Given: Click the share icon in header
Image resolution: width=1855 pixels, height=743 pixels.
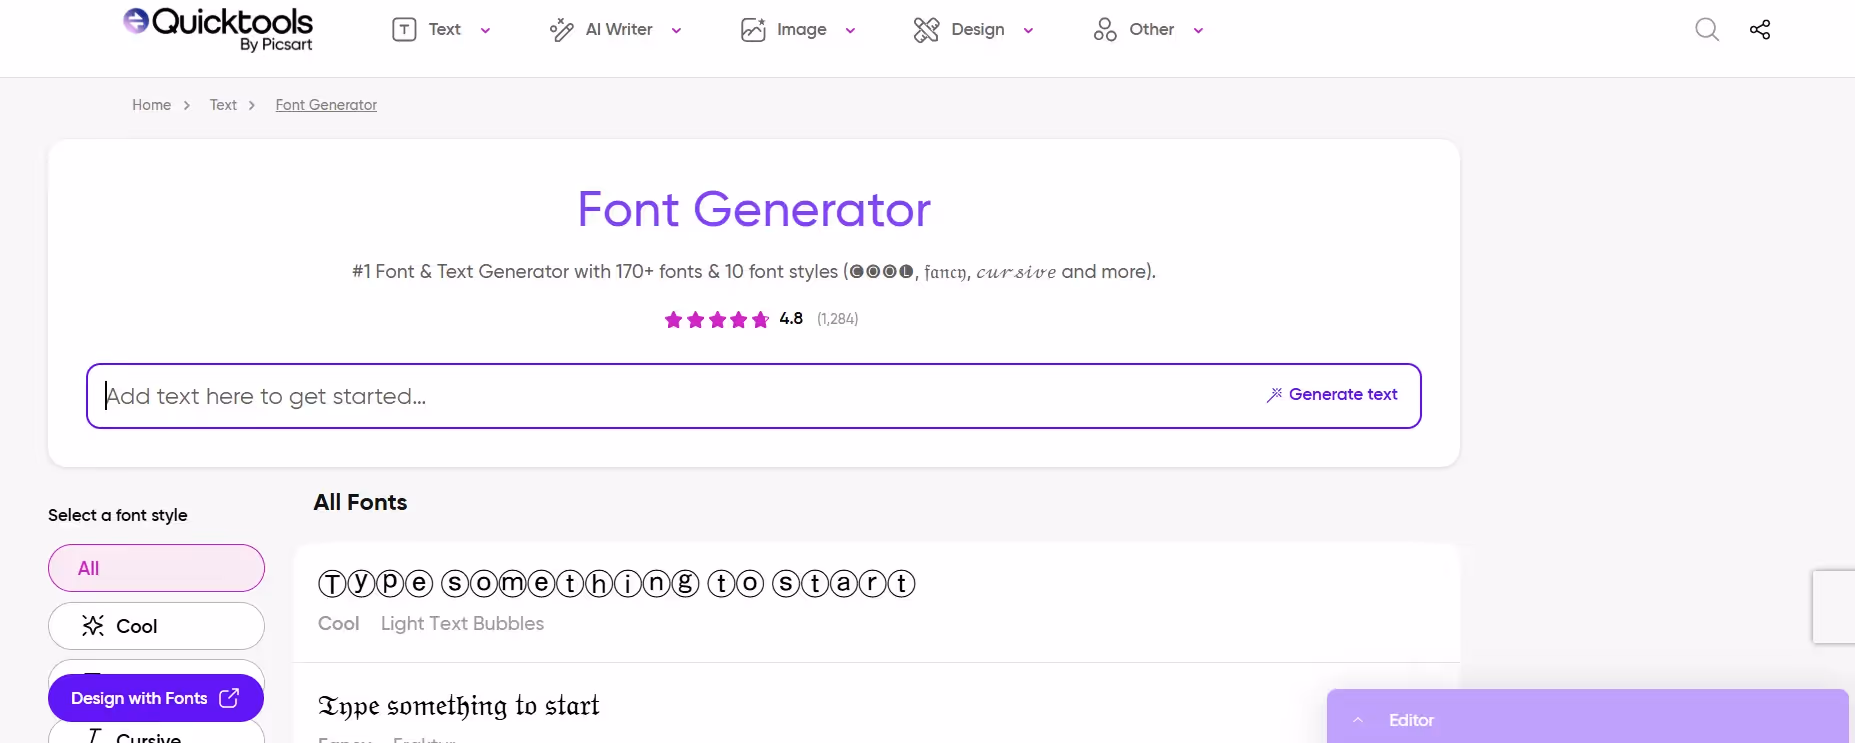Looking at the screenshot, I should point(1760,30).
